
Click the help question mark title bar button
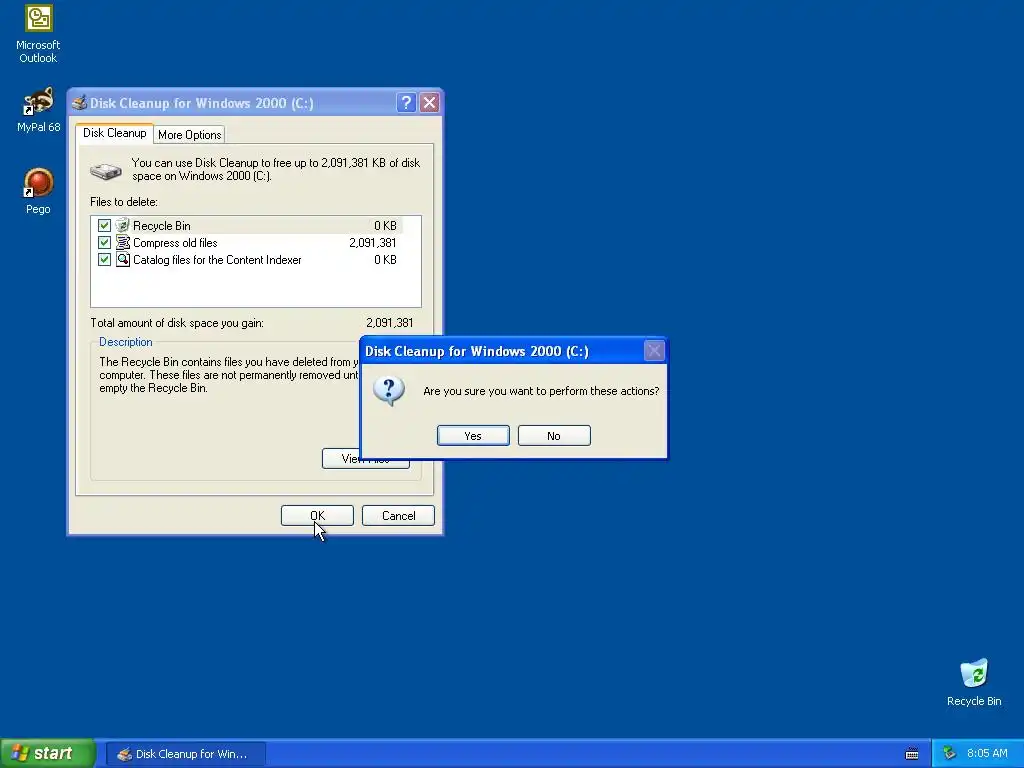[x=406, y=103]
